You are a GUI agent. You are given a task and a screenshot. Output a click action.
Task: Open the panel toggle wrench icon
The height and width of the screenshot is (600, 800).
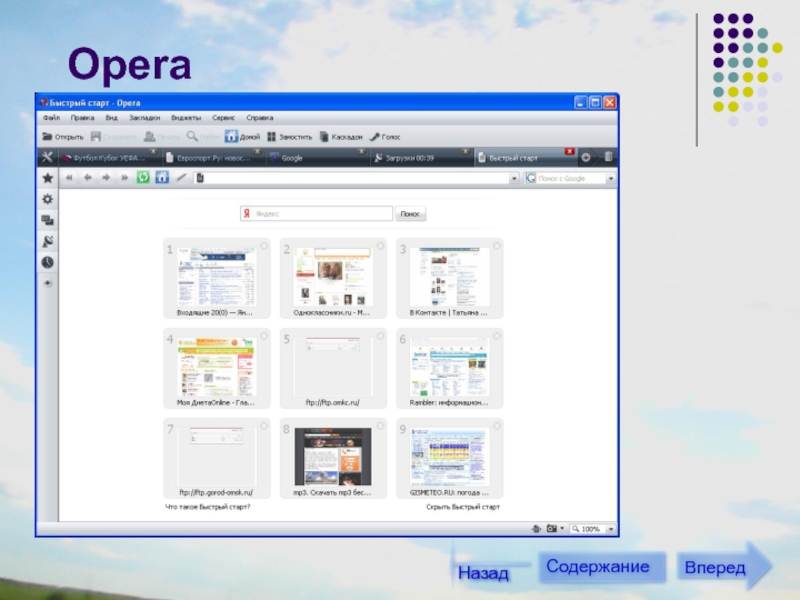pos(47,157)
